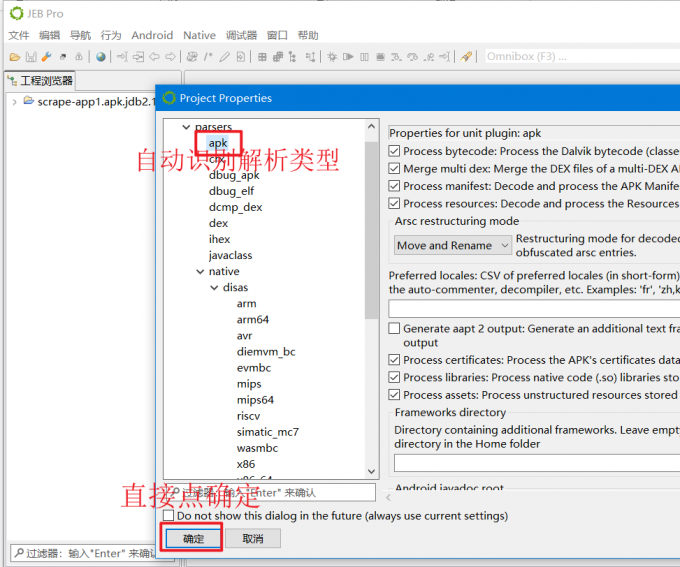Uncheck Process bytecode option
Screen dimensions: 680x567
[x=395, y=152]
